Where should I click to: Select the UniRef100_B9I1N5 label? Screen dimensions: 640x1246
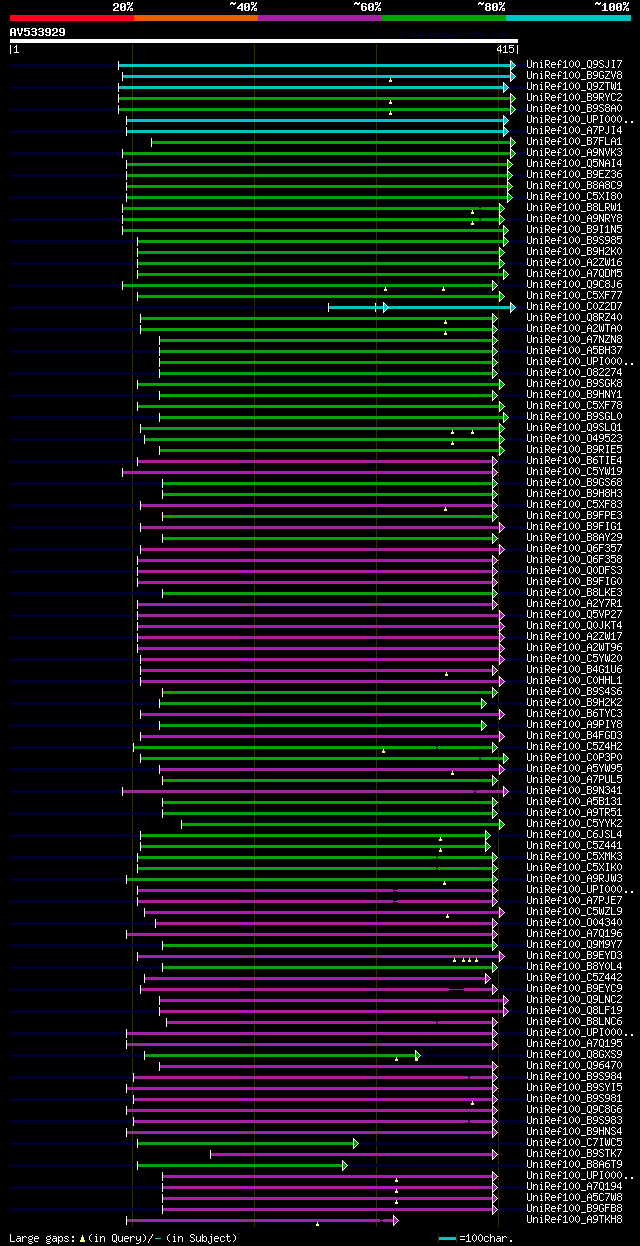click(574, 229)
